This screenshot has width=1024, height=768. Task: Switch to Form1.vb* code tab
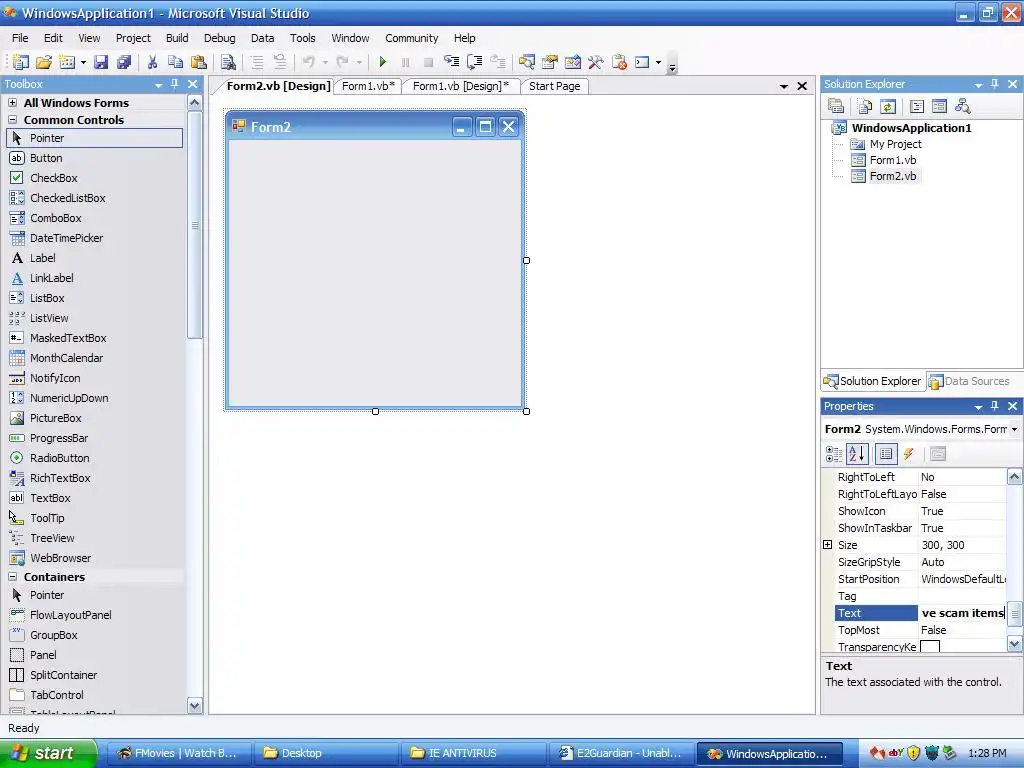point(368,86)
